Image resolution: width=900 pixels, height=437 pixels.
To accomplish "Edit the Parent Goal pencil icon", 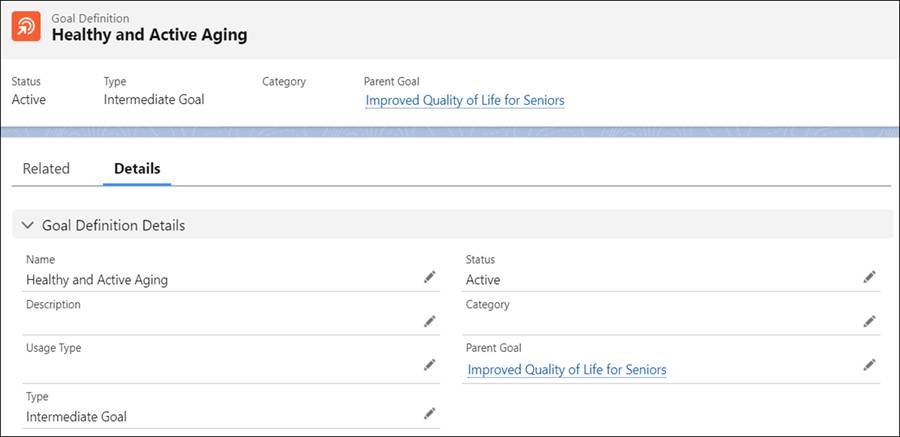I will pos(869,365).
